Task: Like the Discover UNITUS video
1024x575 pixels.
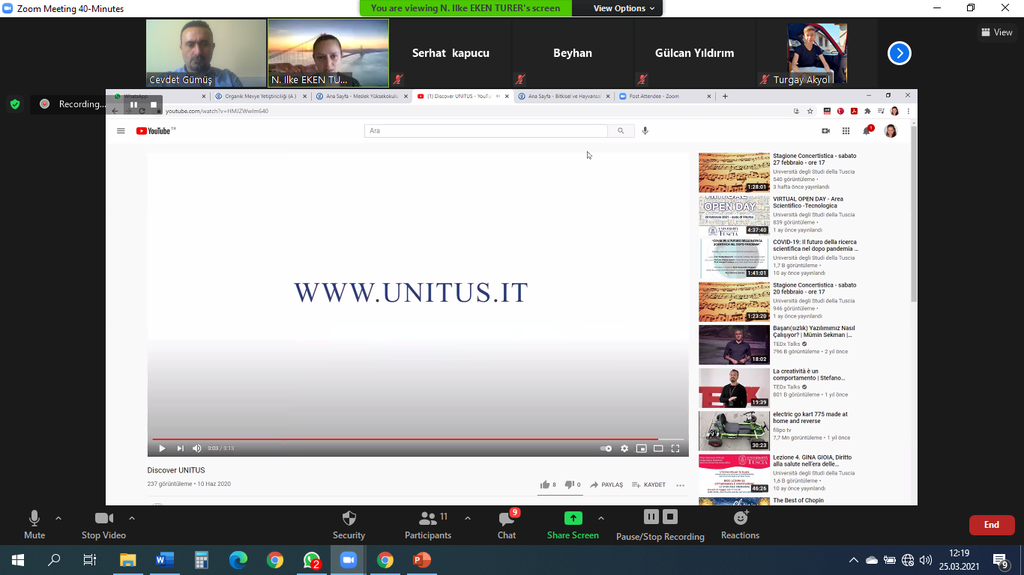Action: (548, 485)
